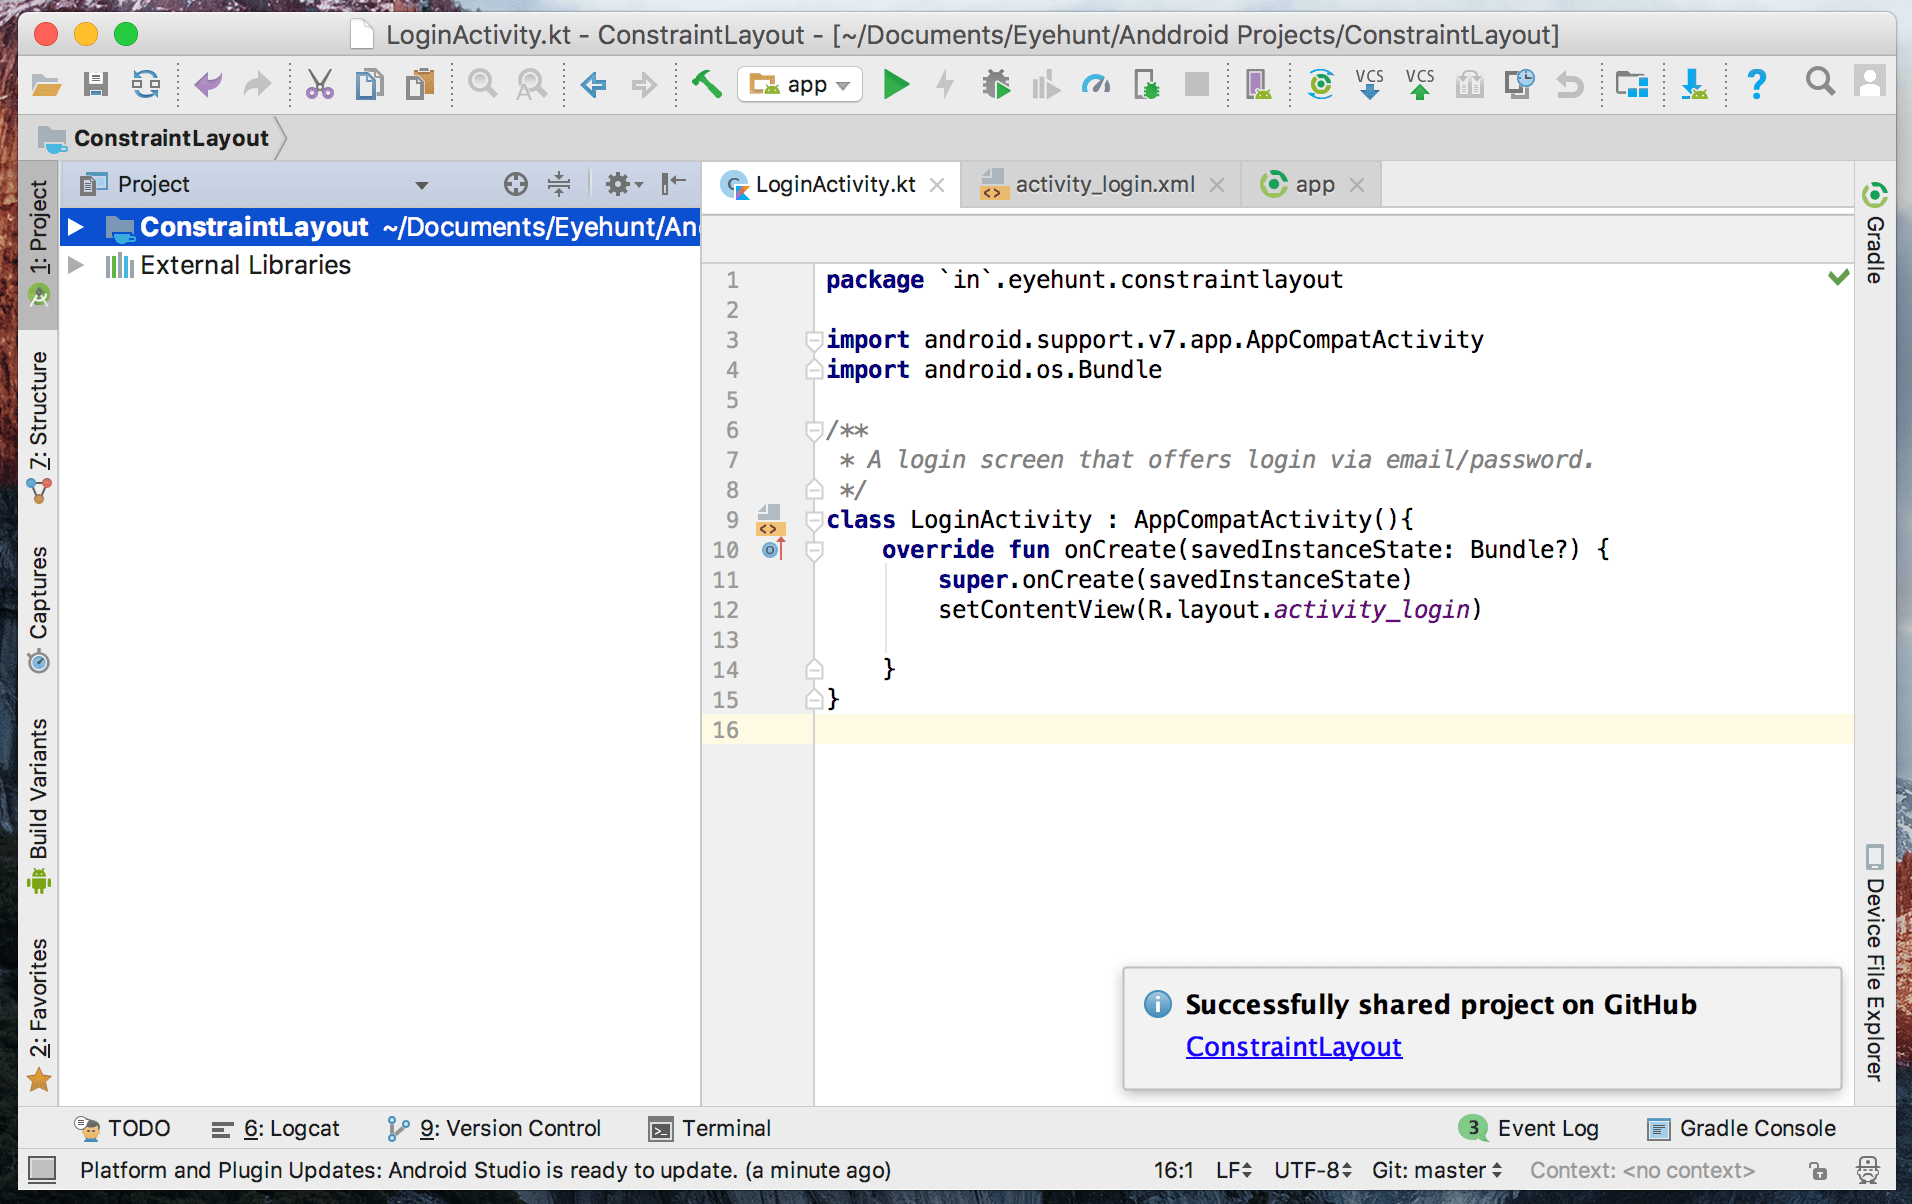Open the Event Log panel
Screen dimensions: 1912x1204
1549,1128
